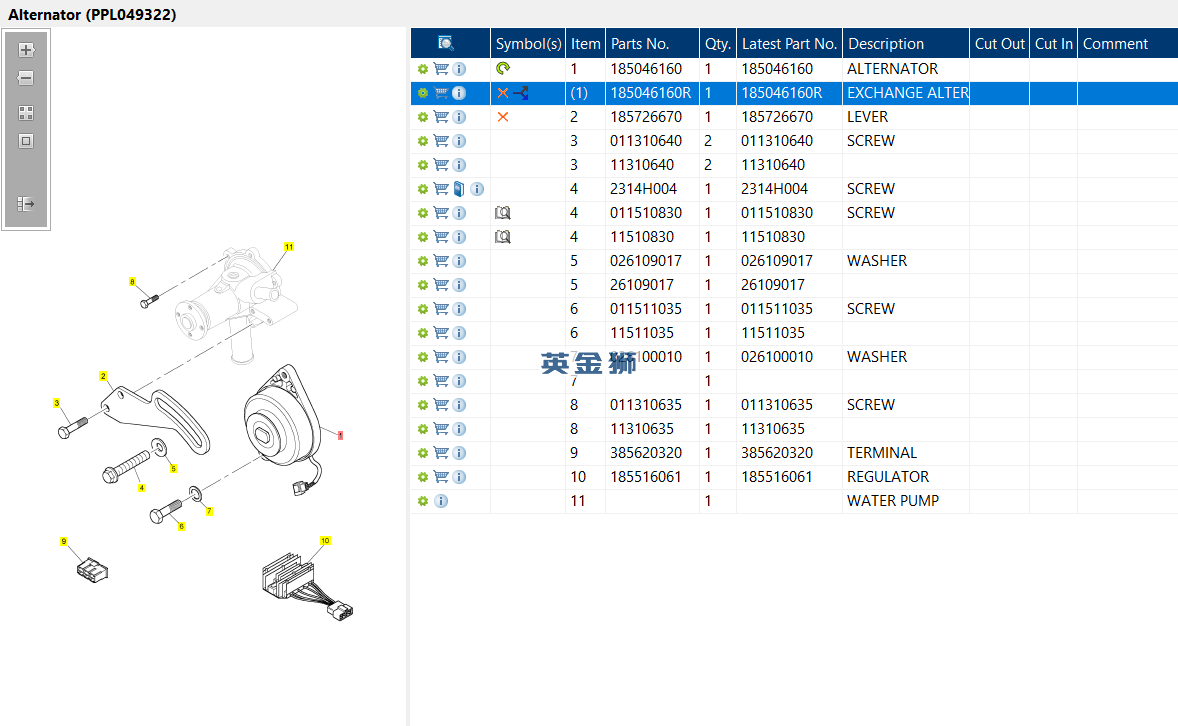Select part number 11511035 cell
The image size is (1178, 726).
pyautogui.click(x=652, y=333)
